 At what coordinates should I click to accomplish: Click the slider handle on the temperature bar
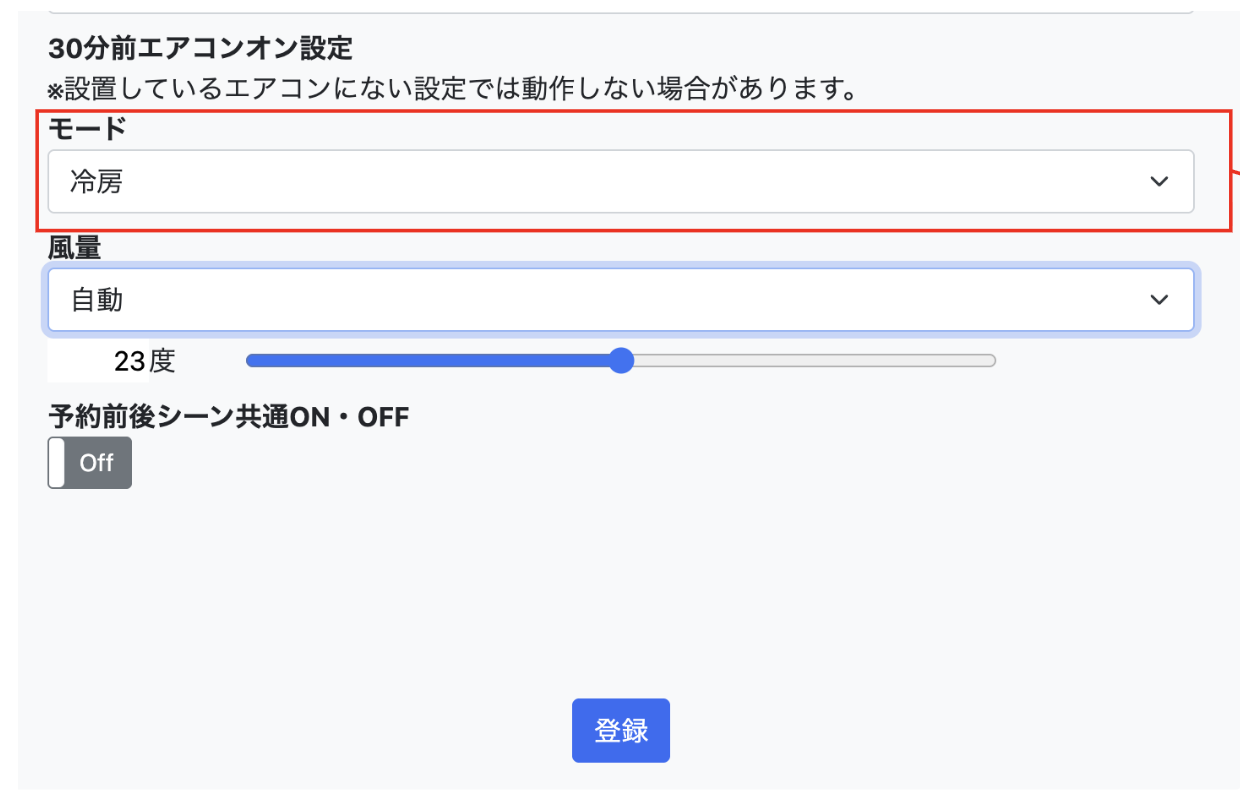(621, 361)
